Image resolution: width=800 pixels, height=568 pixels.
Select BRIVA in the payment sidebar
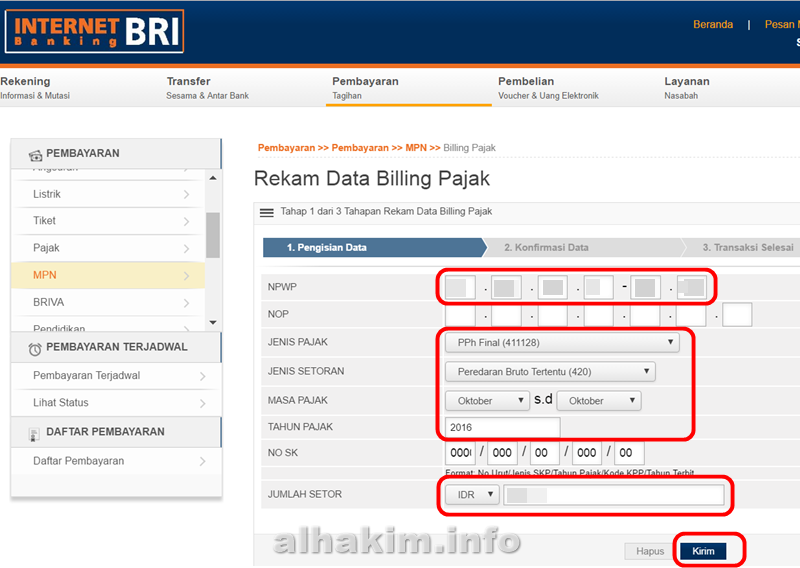[108, 303]
